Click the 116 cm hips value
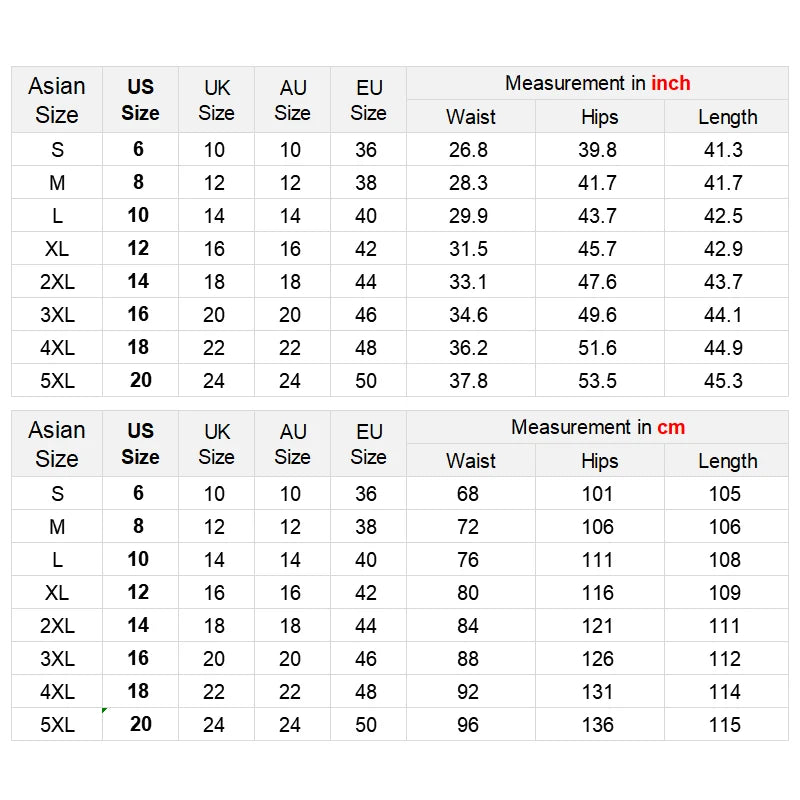 (597, 593)
